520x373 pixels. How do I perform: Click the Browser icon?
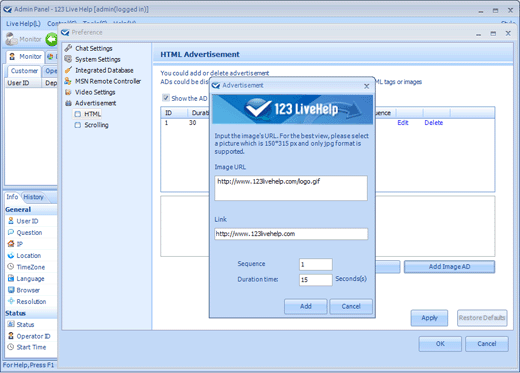(11, 290)
